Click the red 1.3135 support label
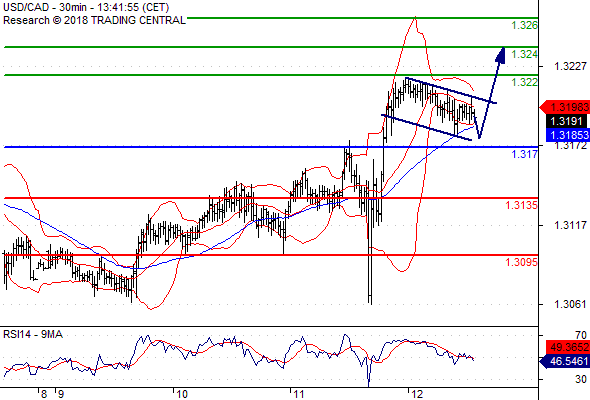590x400 pixels. [x=522, y=205]
